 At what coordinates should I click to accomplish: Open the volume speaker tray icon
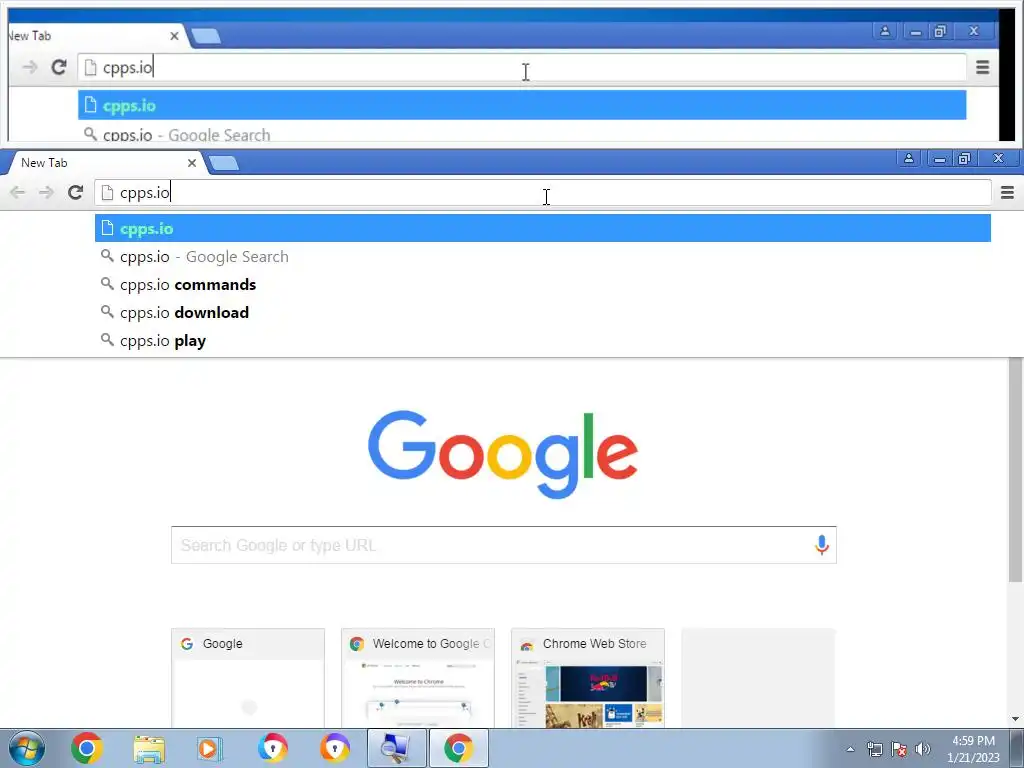(x=923, y=749)
